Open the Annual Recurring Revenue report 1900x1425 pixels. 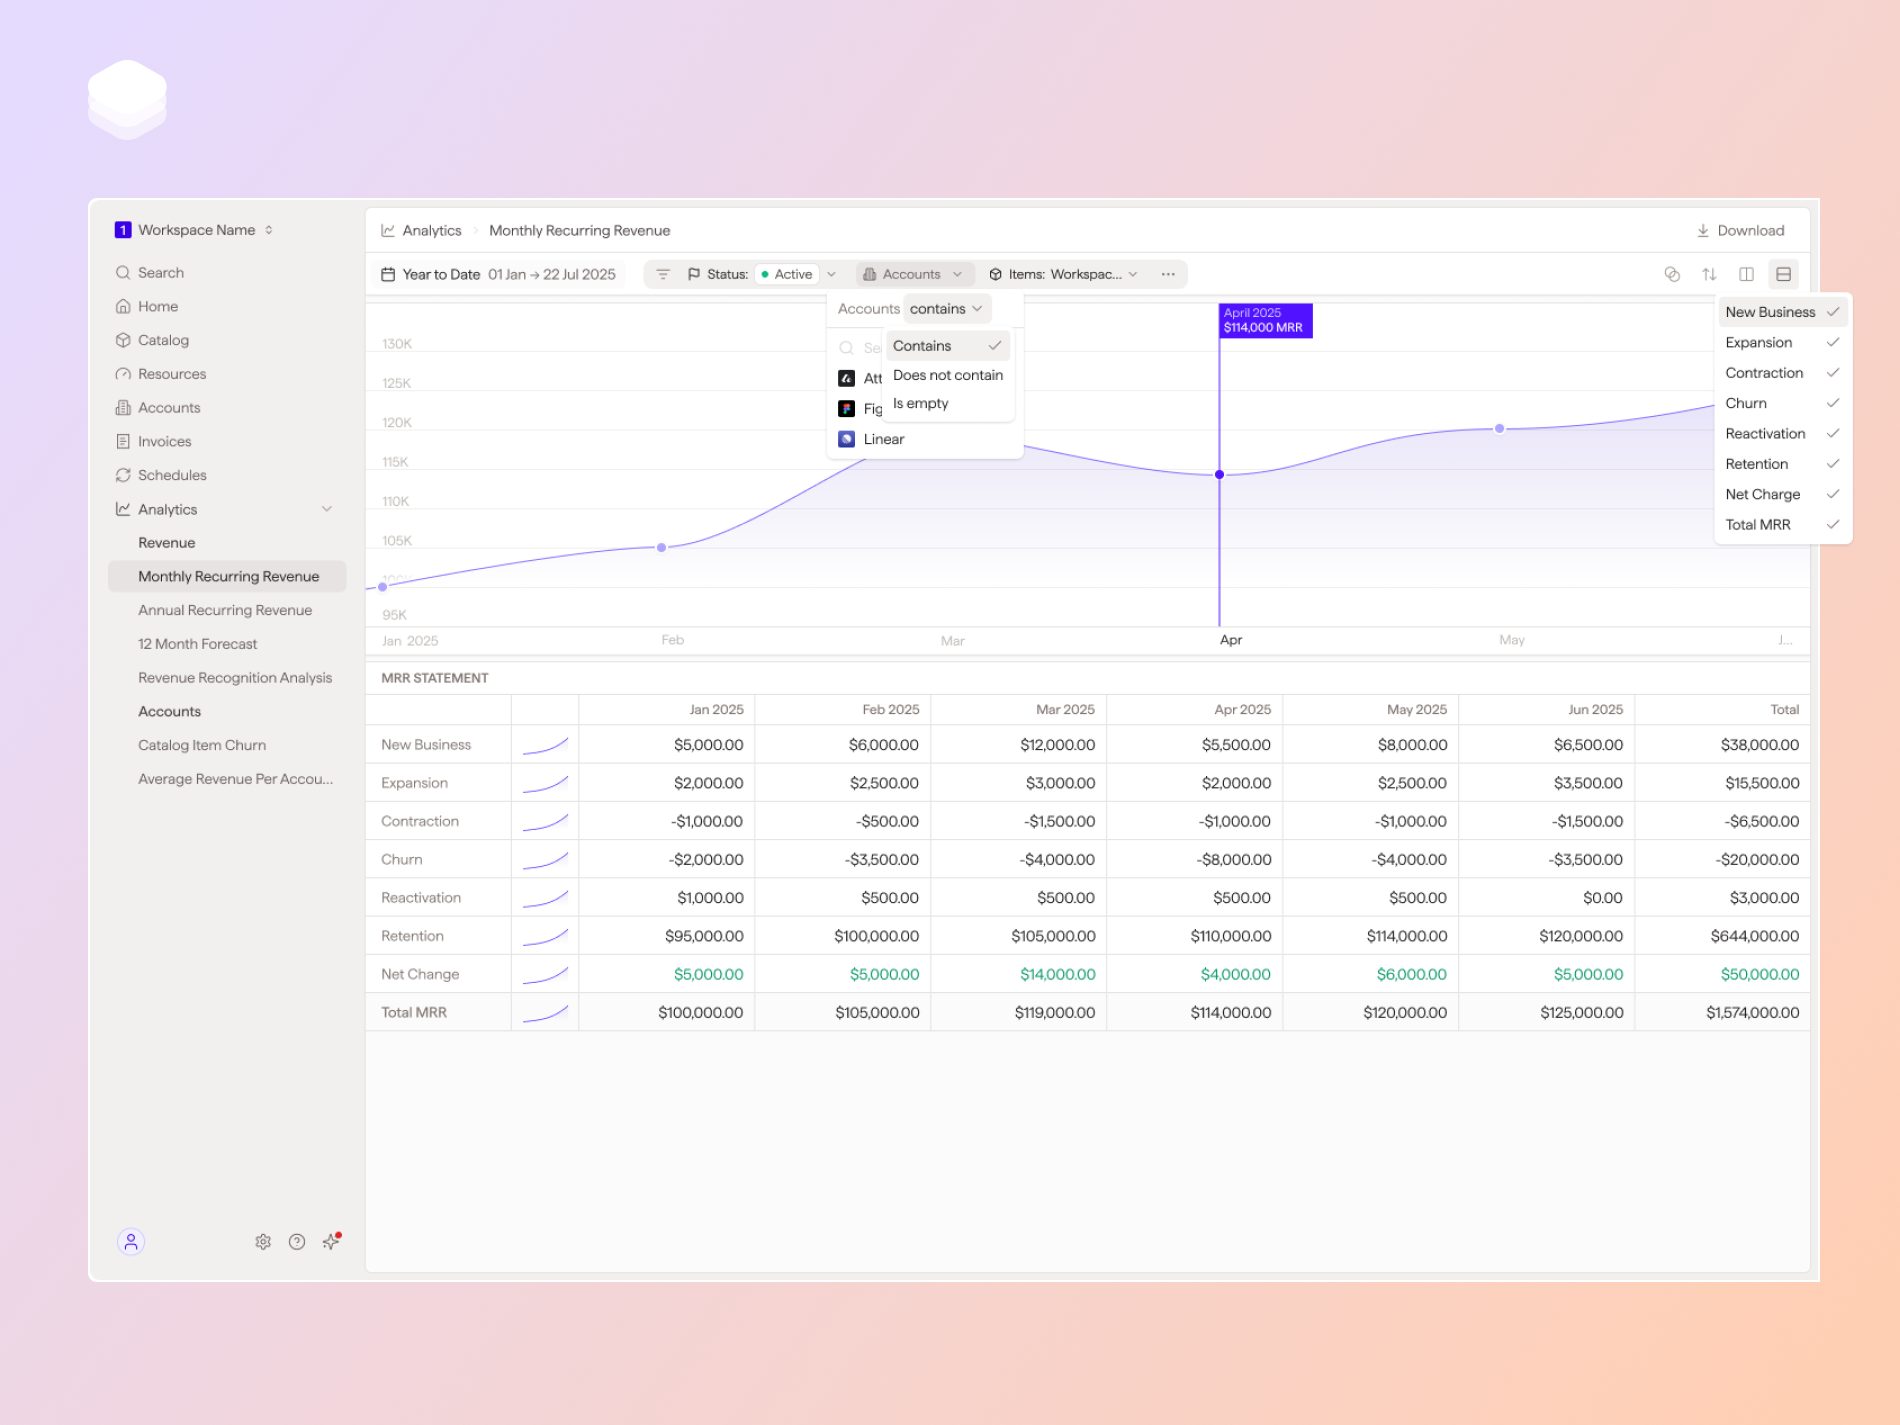[x=225, y=610]
